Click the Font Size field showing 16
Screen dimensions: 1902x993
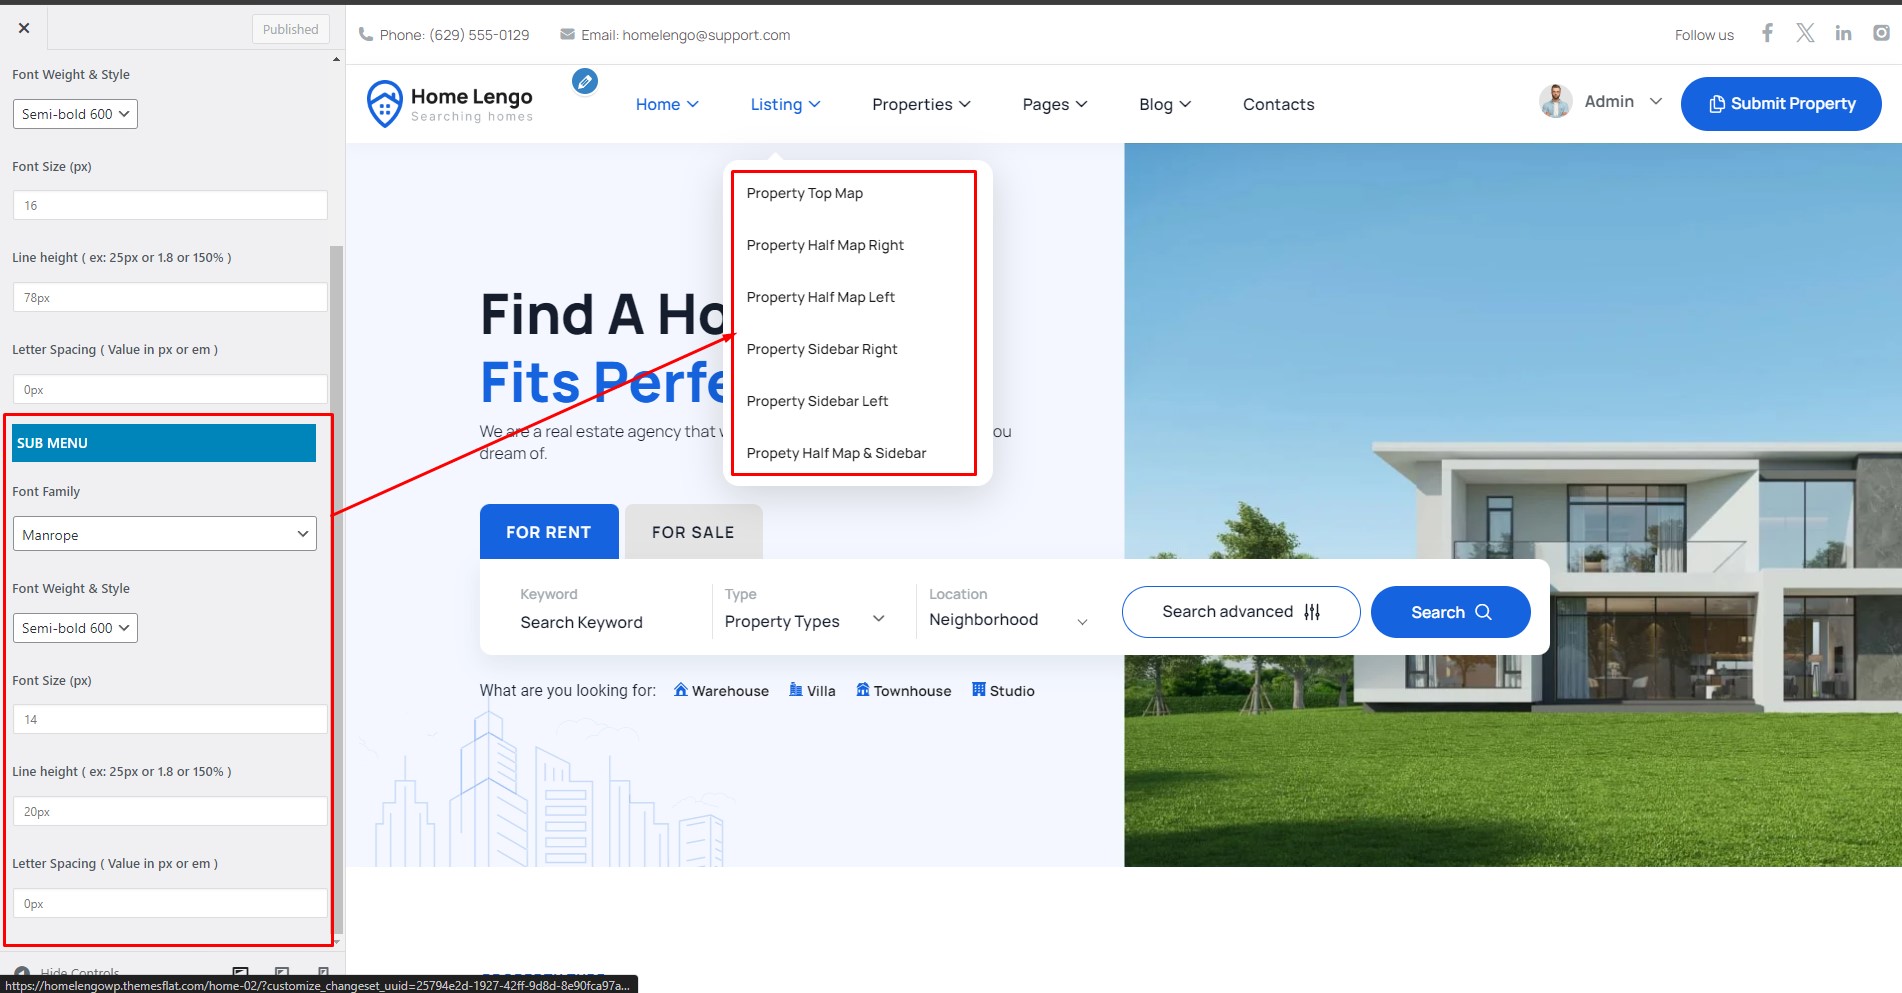[170, 205]
